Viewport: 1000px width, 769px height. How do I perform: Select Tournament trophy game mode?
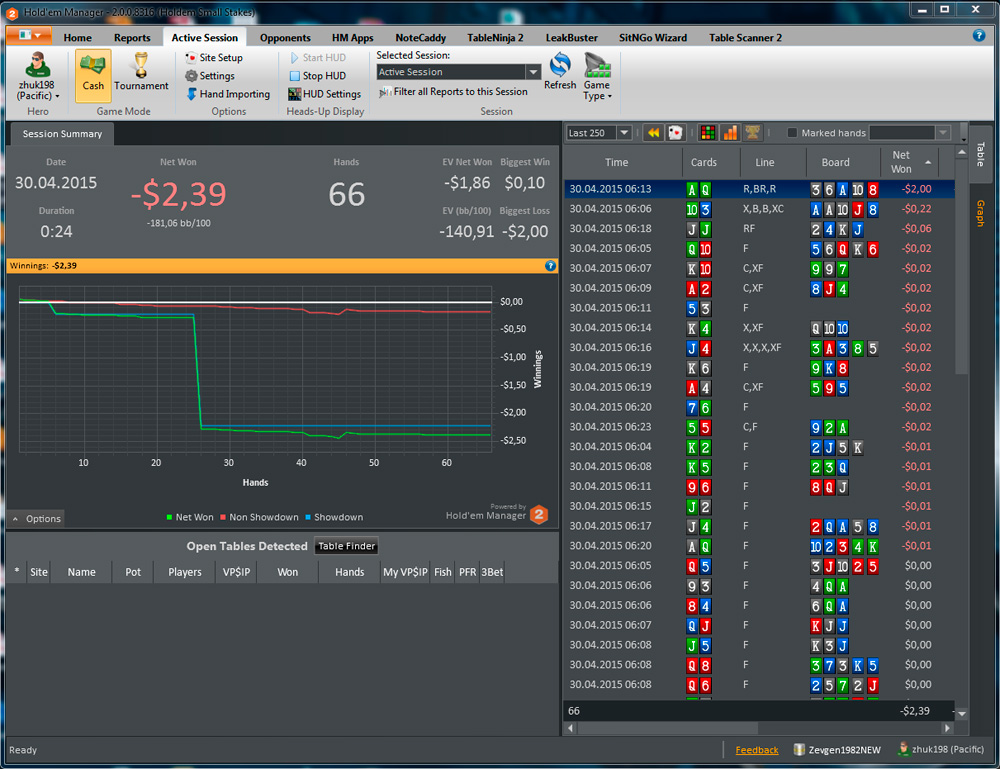pyautogui.click(x=141, y=72)
